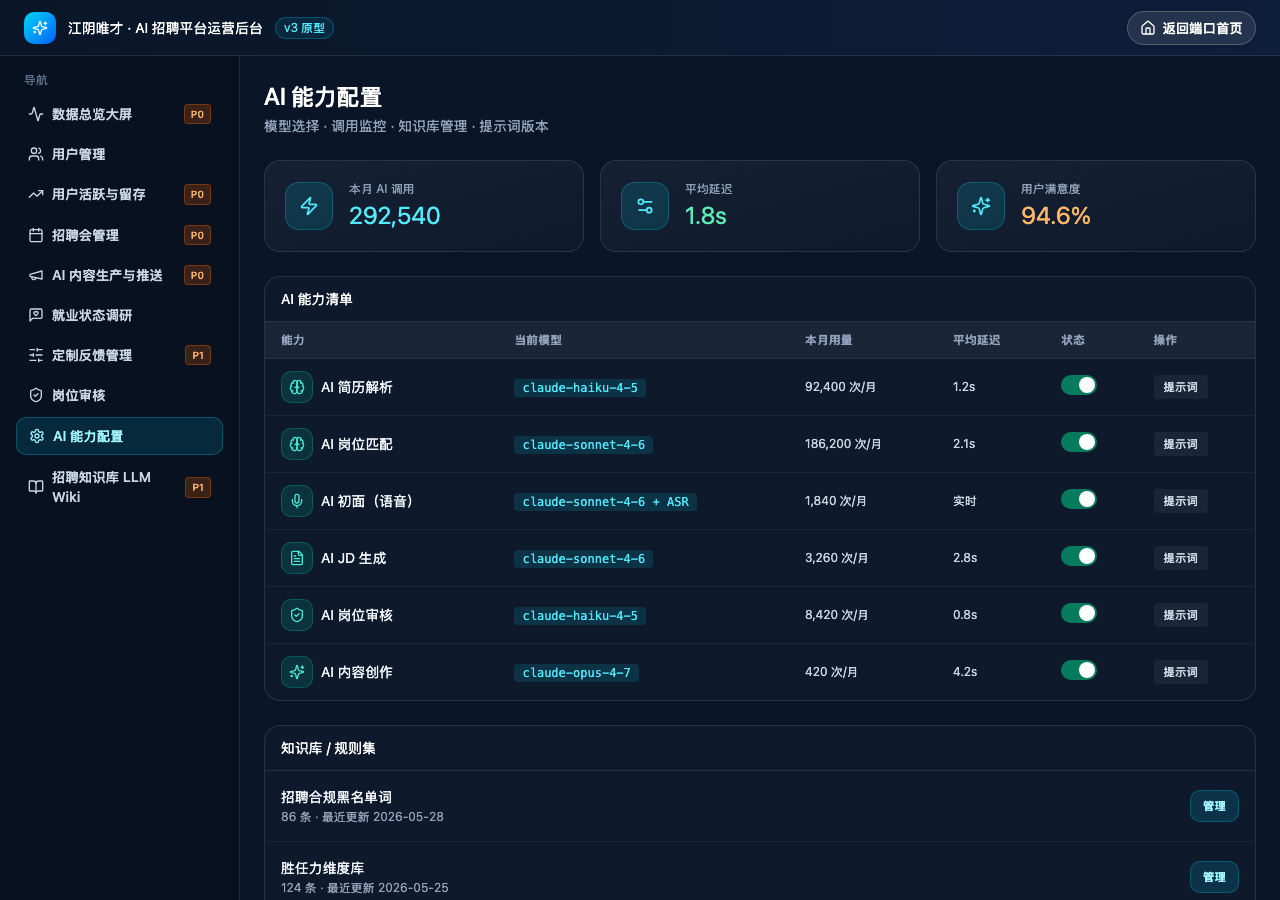1280x900 pixels.
Task: Click P0 badge beside 数据总览大屏
Action: (197, 114)
